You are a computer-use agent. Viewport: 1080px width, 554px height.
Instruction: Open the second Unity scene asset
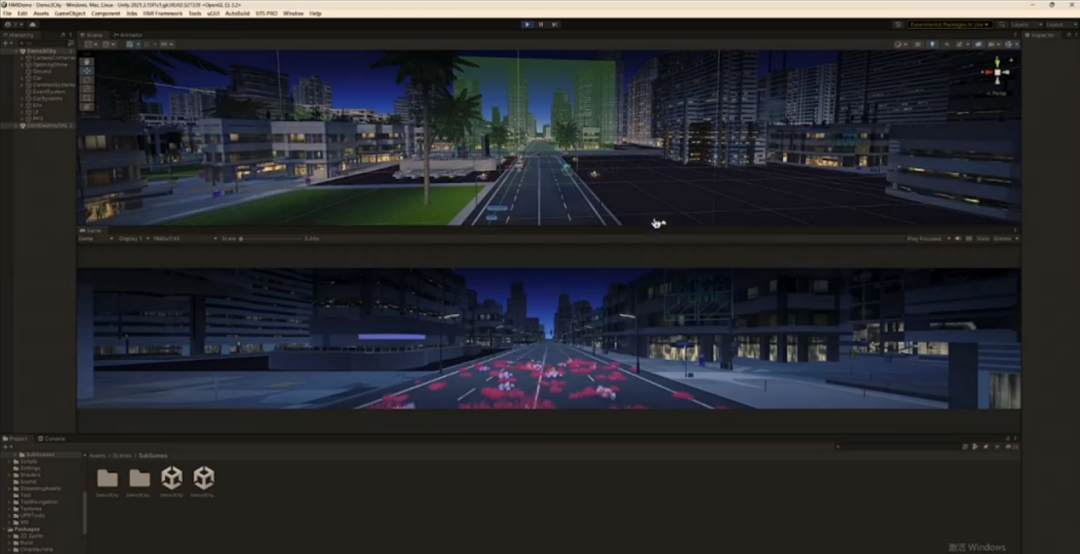coord(204,479)
